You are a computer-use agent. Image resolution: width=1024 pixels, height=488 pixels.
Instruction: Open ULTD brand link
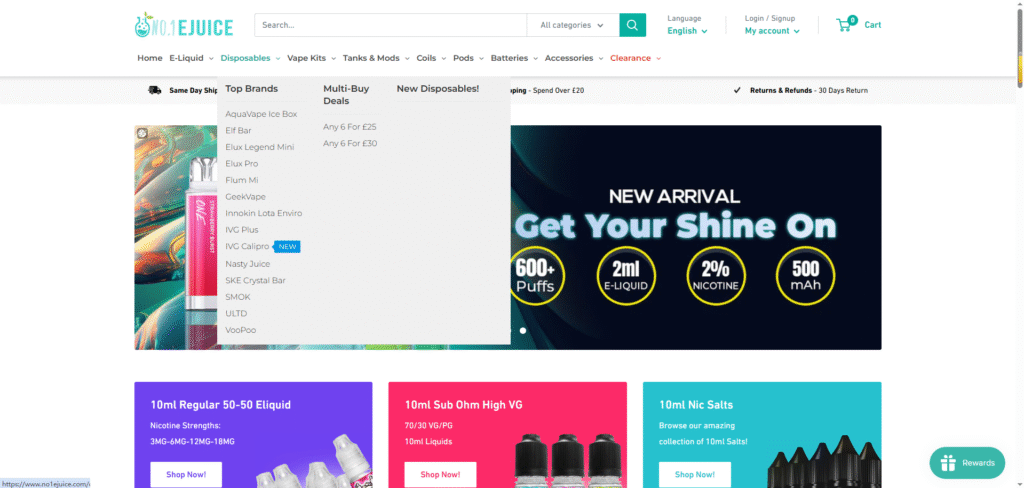tap(236, 314)
